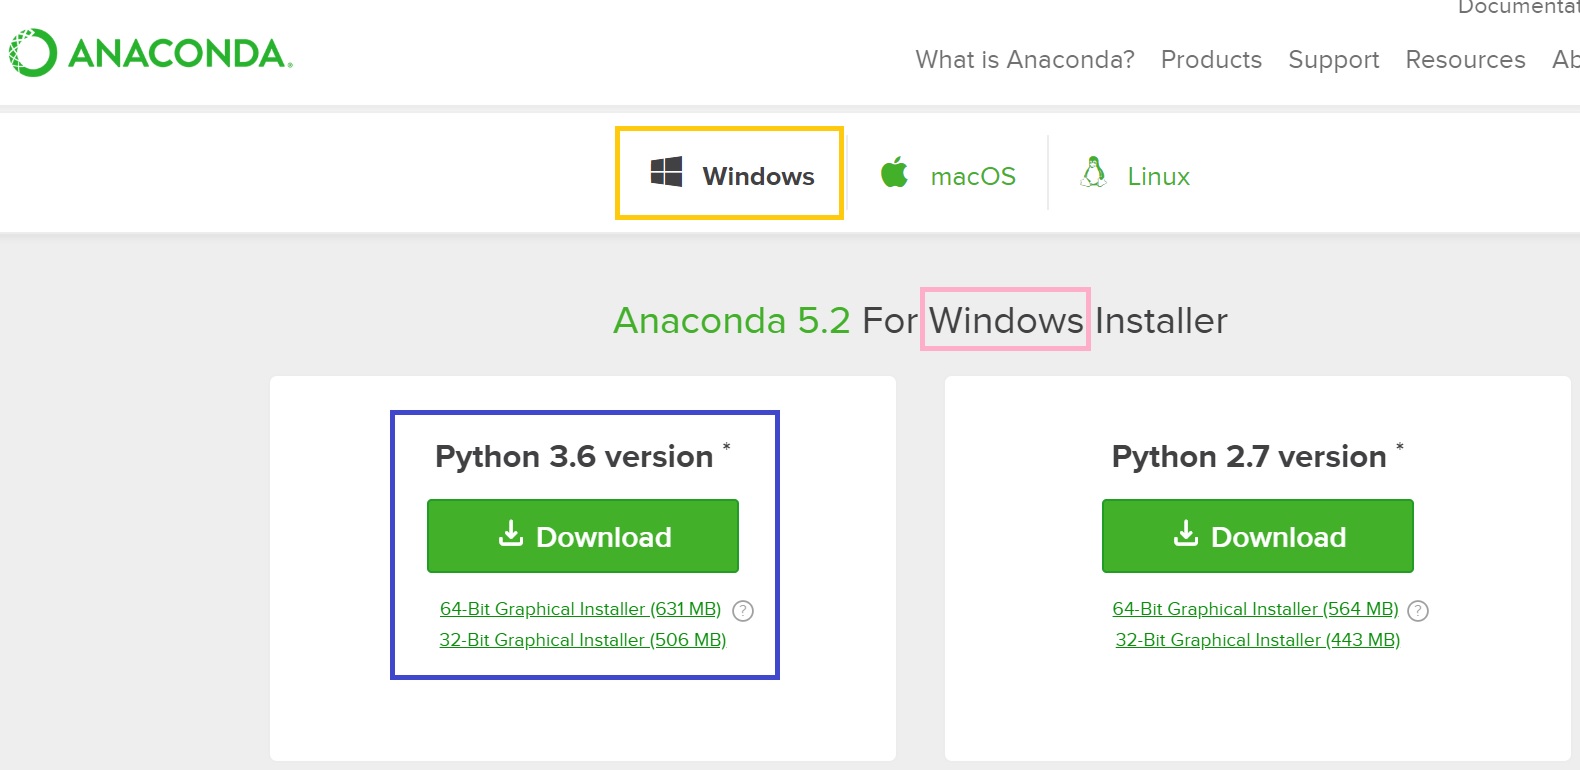Click the Python 3.6 version heading

[x=574, y=457]
